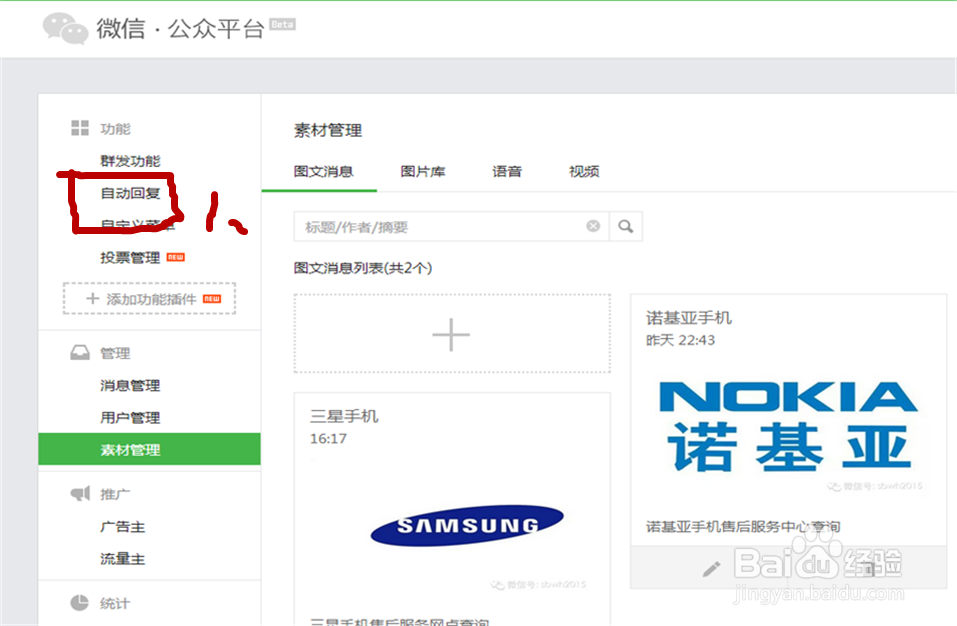Viewport: 957px width, 626px height.
Task: Click 诺基亚手机售后服务中心查询 summary text
Action: [743, 527]
